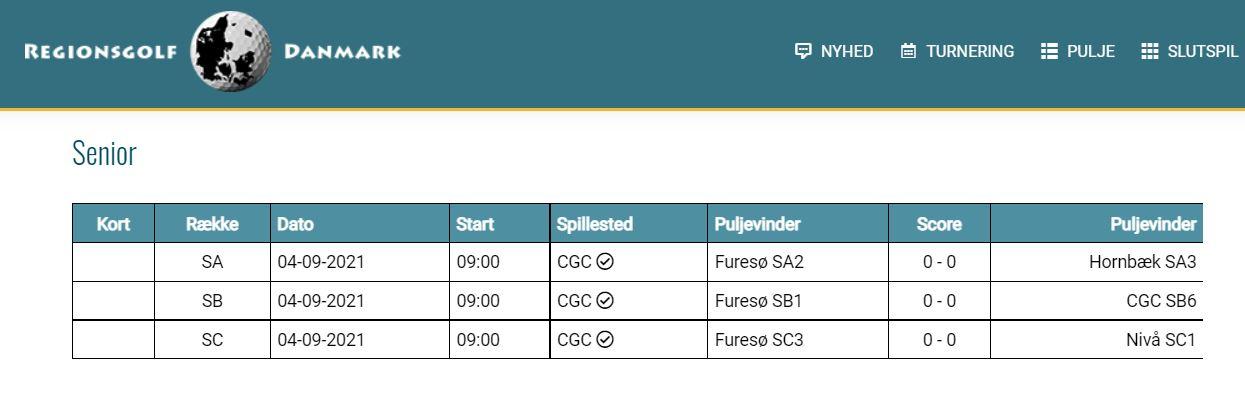Click the 0 - 0 score for SB
Image resolution: width=1245 pixels, height=395 pixels.
tap(939, 301)
